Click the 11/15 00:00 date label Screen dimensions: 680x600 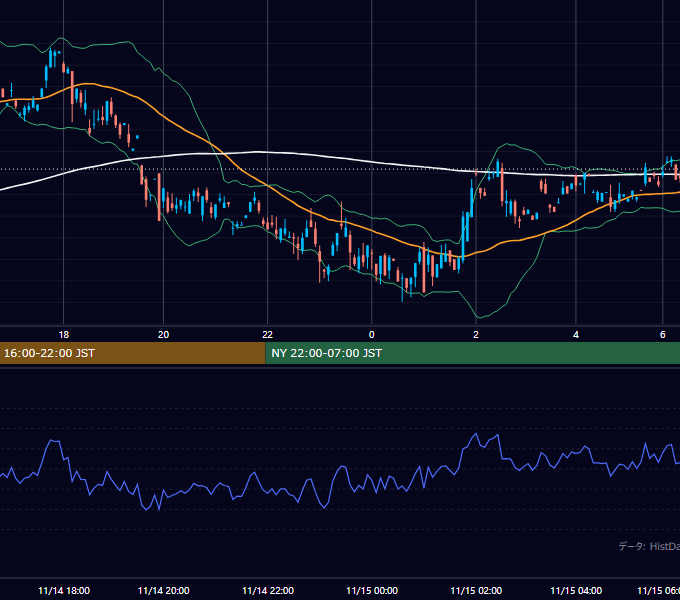click(372, 590)
